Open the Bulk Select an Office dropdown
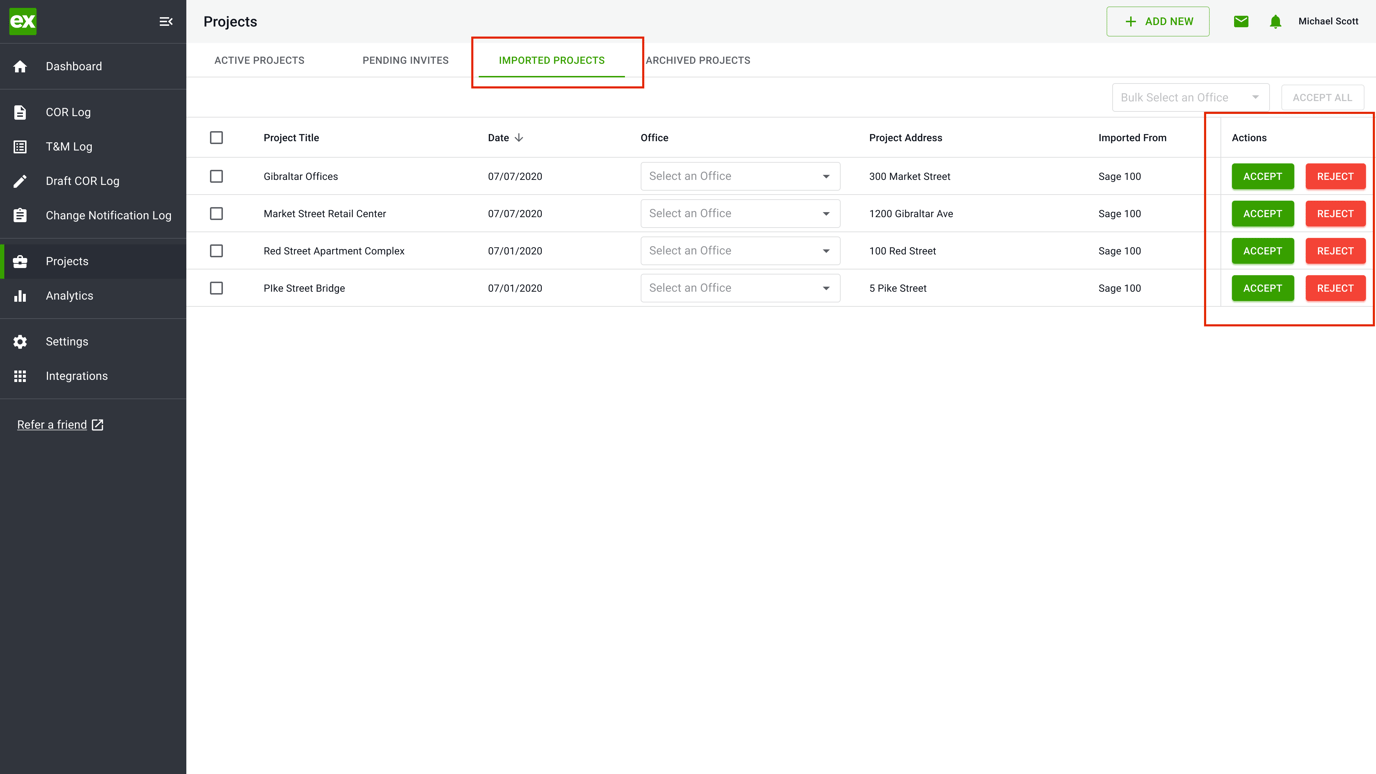The width and height of the screenshot is (1376, 774). click(x=1190, y=97)
